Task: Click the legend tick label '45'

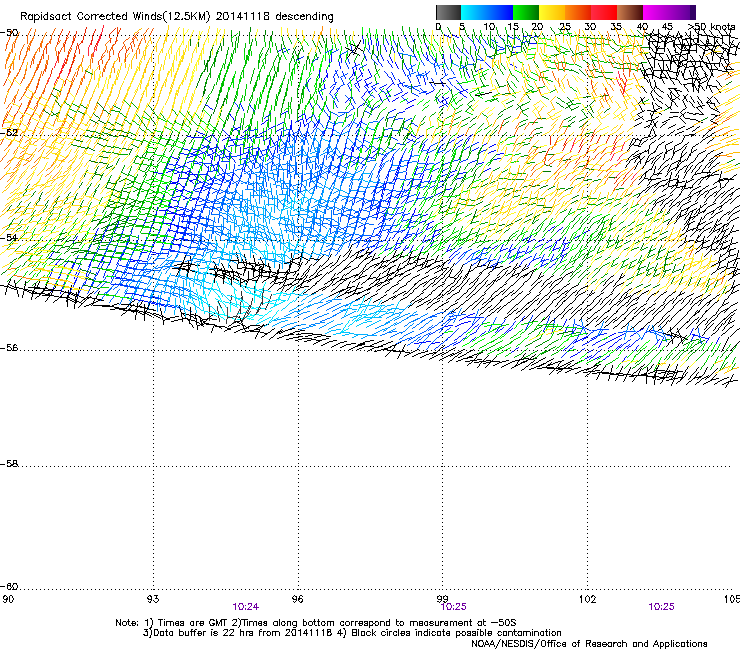Action: click(667, 27)
